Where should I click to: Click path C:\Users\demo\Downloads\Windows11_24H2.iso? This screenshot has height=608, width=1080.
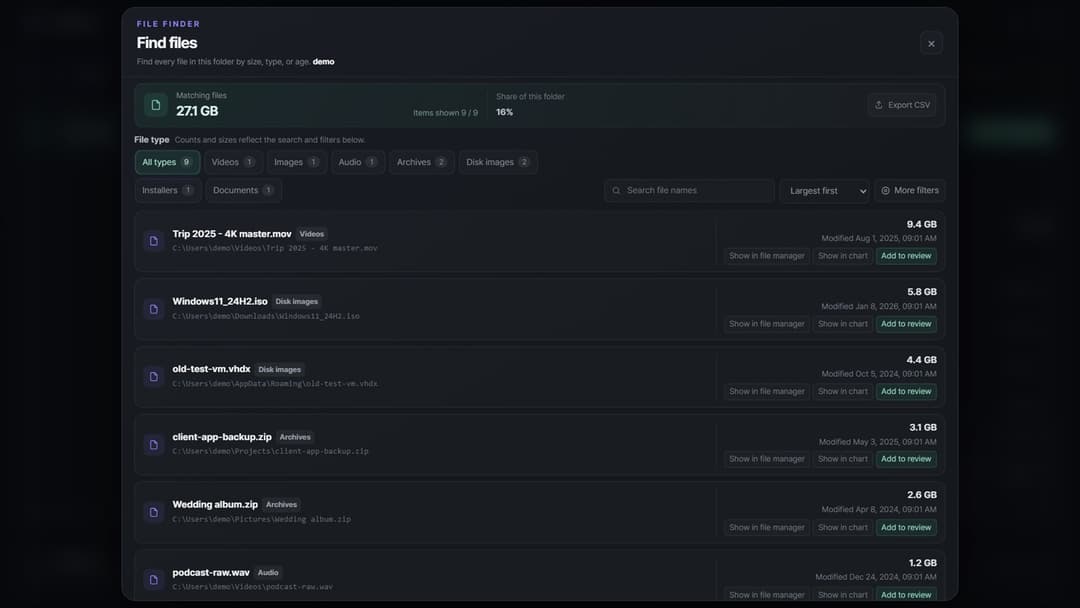(266, 316)
